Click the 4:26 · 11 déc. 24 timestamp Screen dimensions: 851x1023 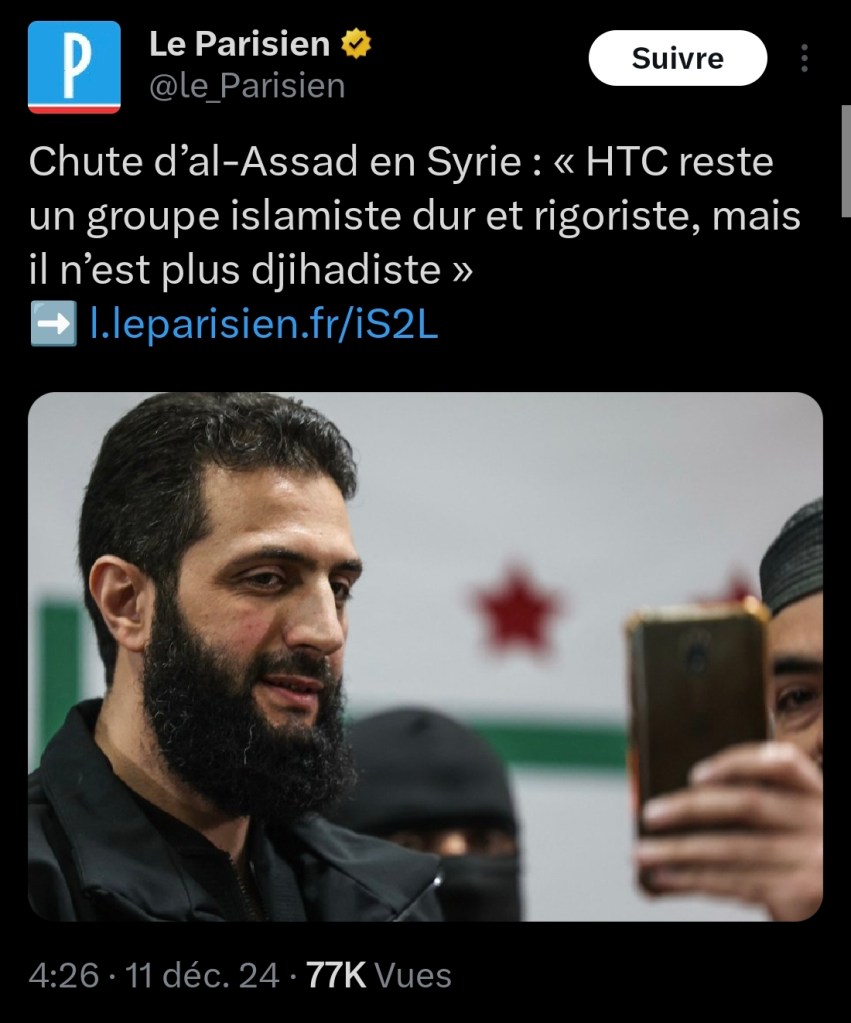(x=154, y=975)
